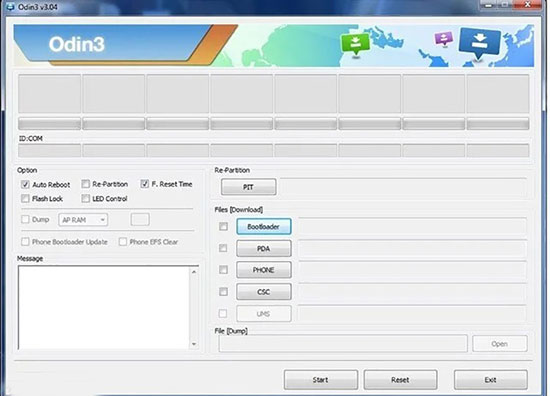Uncheck F. Reset Time option

(145, 184)
